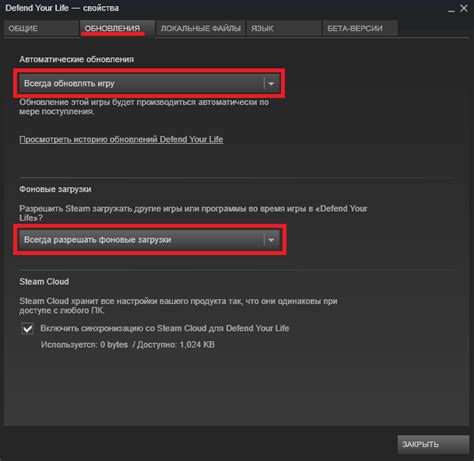
Task: Toggle Steam Cloud synchronization checkbox
Action: point(28,329)
